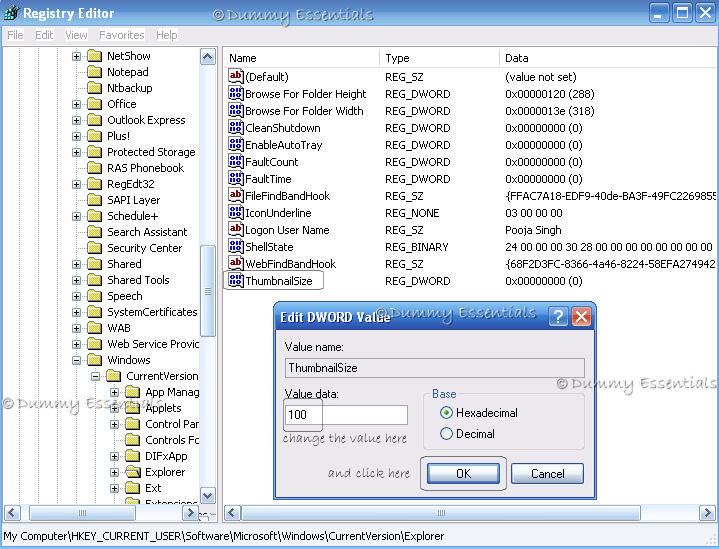719x549 pixels.
Task: Click the Windows folder icon in tree
Action: pos(94,360)
